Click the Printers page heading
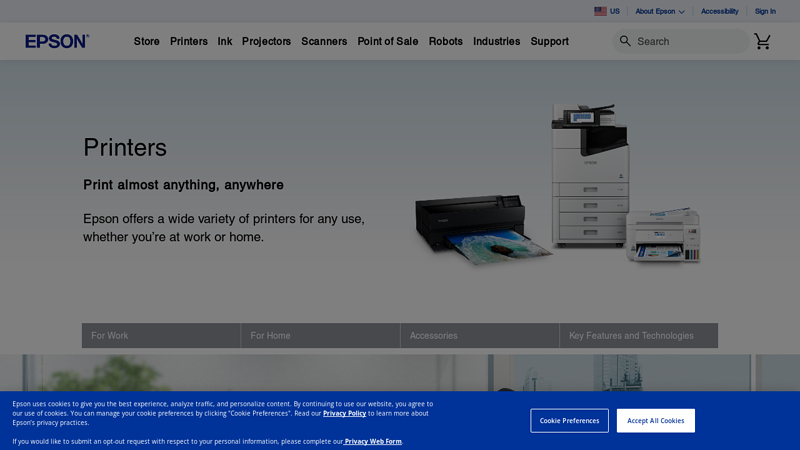Image resolution: width=800 pixels, height=450 pixels. pyautogui.click(x=125, y=147)
